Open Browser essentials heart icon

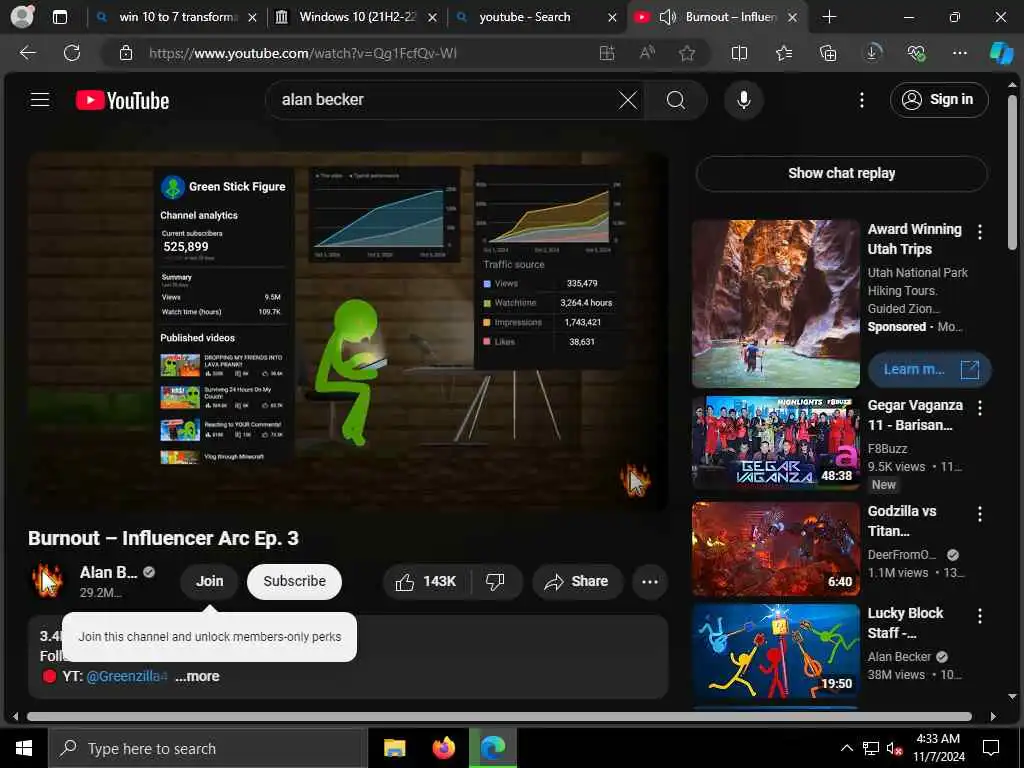(x=916, y=54)
